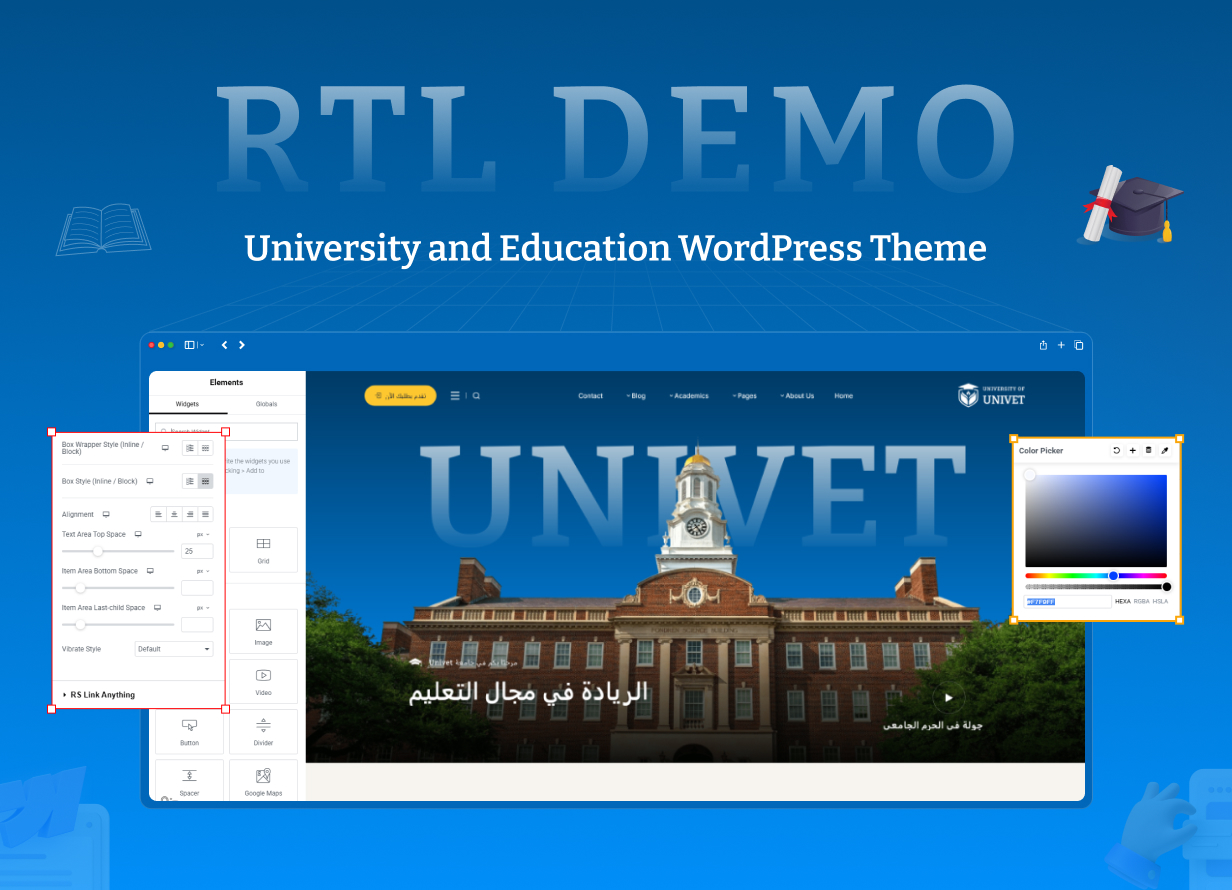1232x890 pixels.
Task: Click the University of Univet logo
Action: coord(991,395)
